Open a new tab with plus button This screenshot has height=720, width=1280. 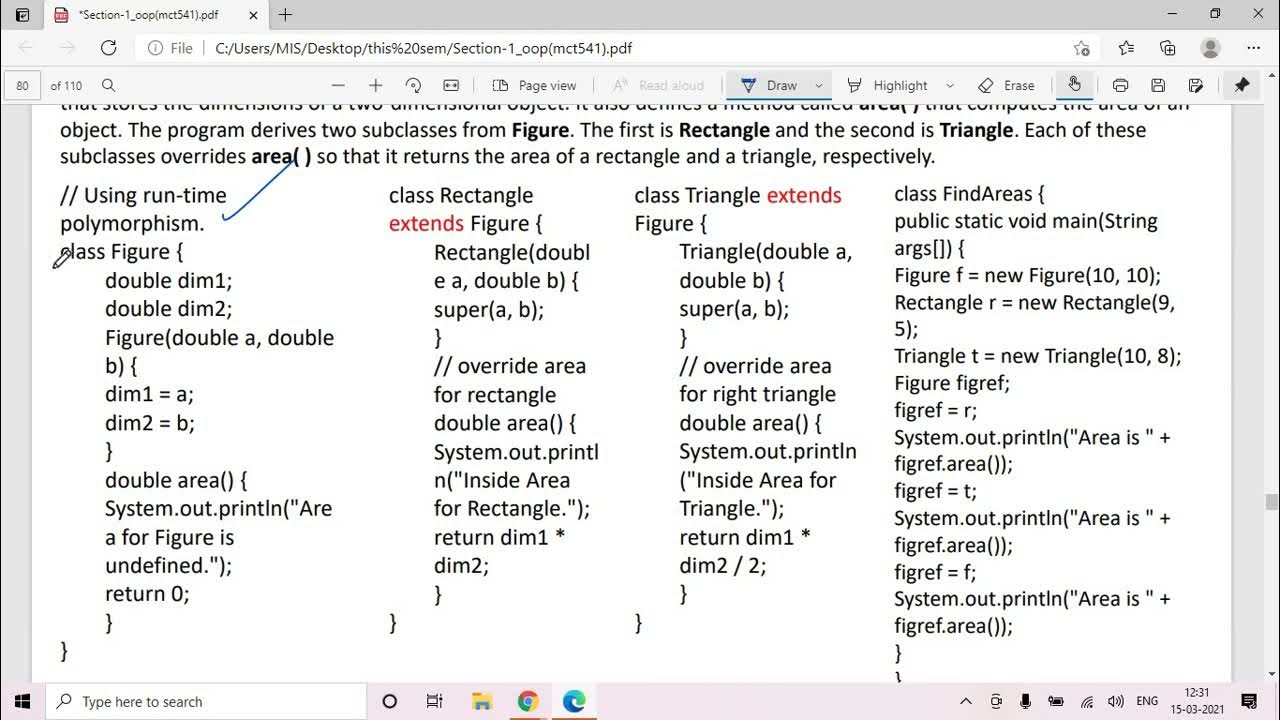point(286,15)
